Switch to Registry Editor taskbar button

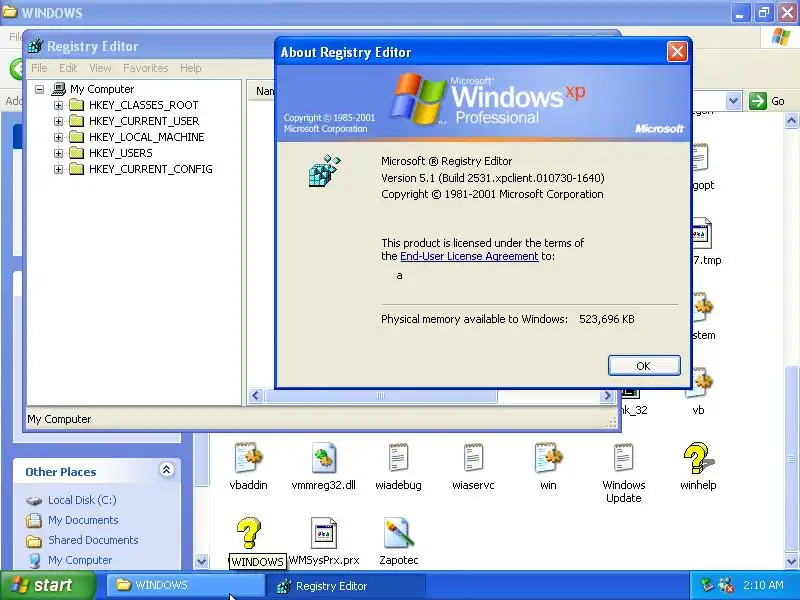tap(346, 586)
